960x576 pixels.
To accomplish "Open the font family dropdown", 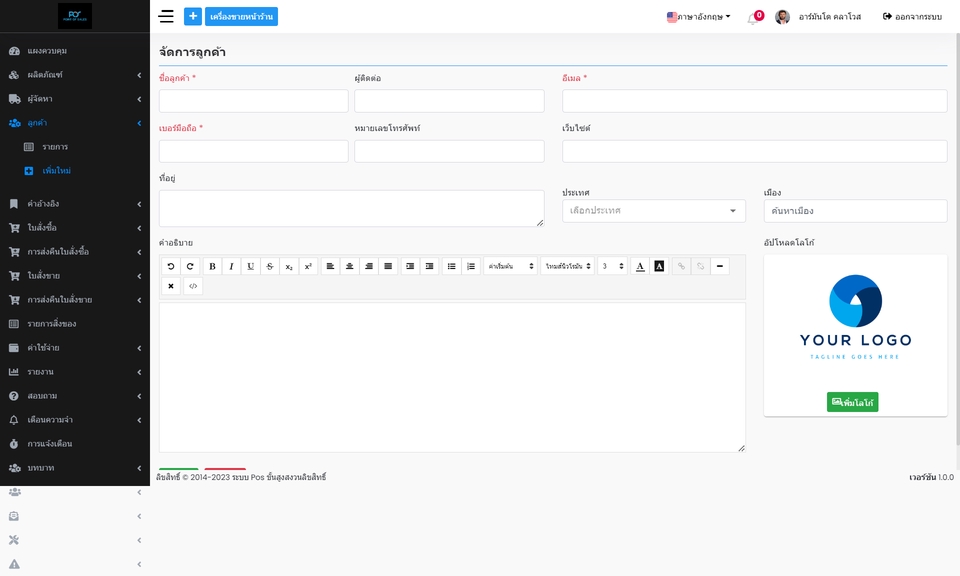I will (x=568, y=266).
